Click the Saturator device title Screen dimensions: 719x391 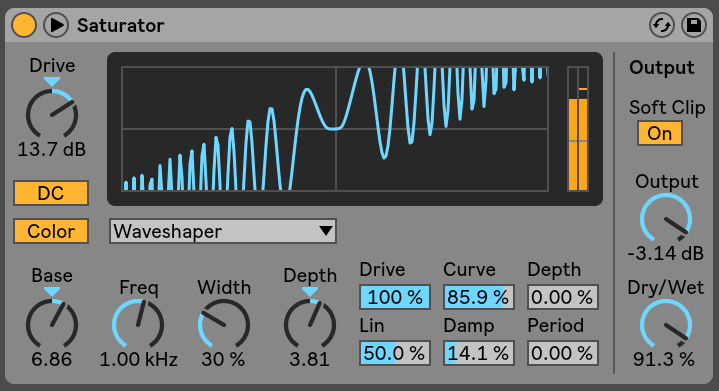[121, 26]
